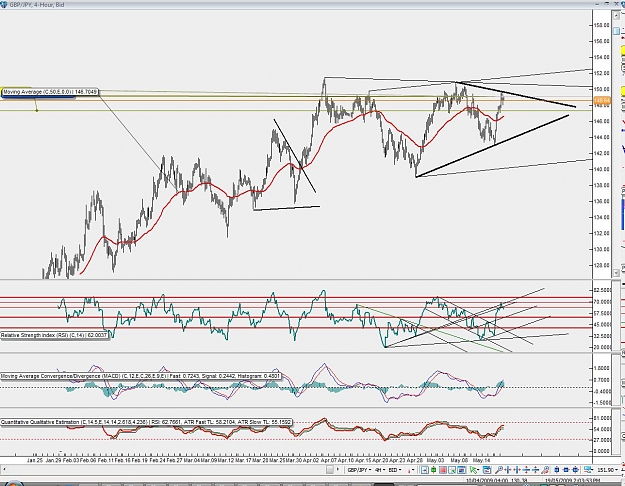Click the gray square toolbar button
The width and height of the screenshot is (625, 486).
(x=330, y=470)
